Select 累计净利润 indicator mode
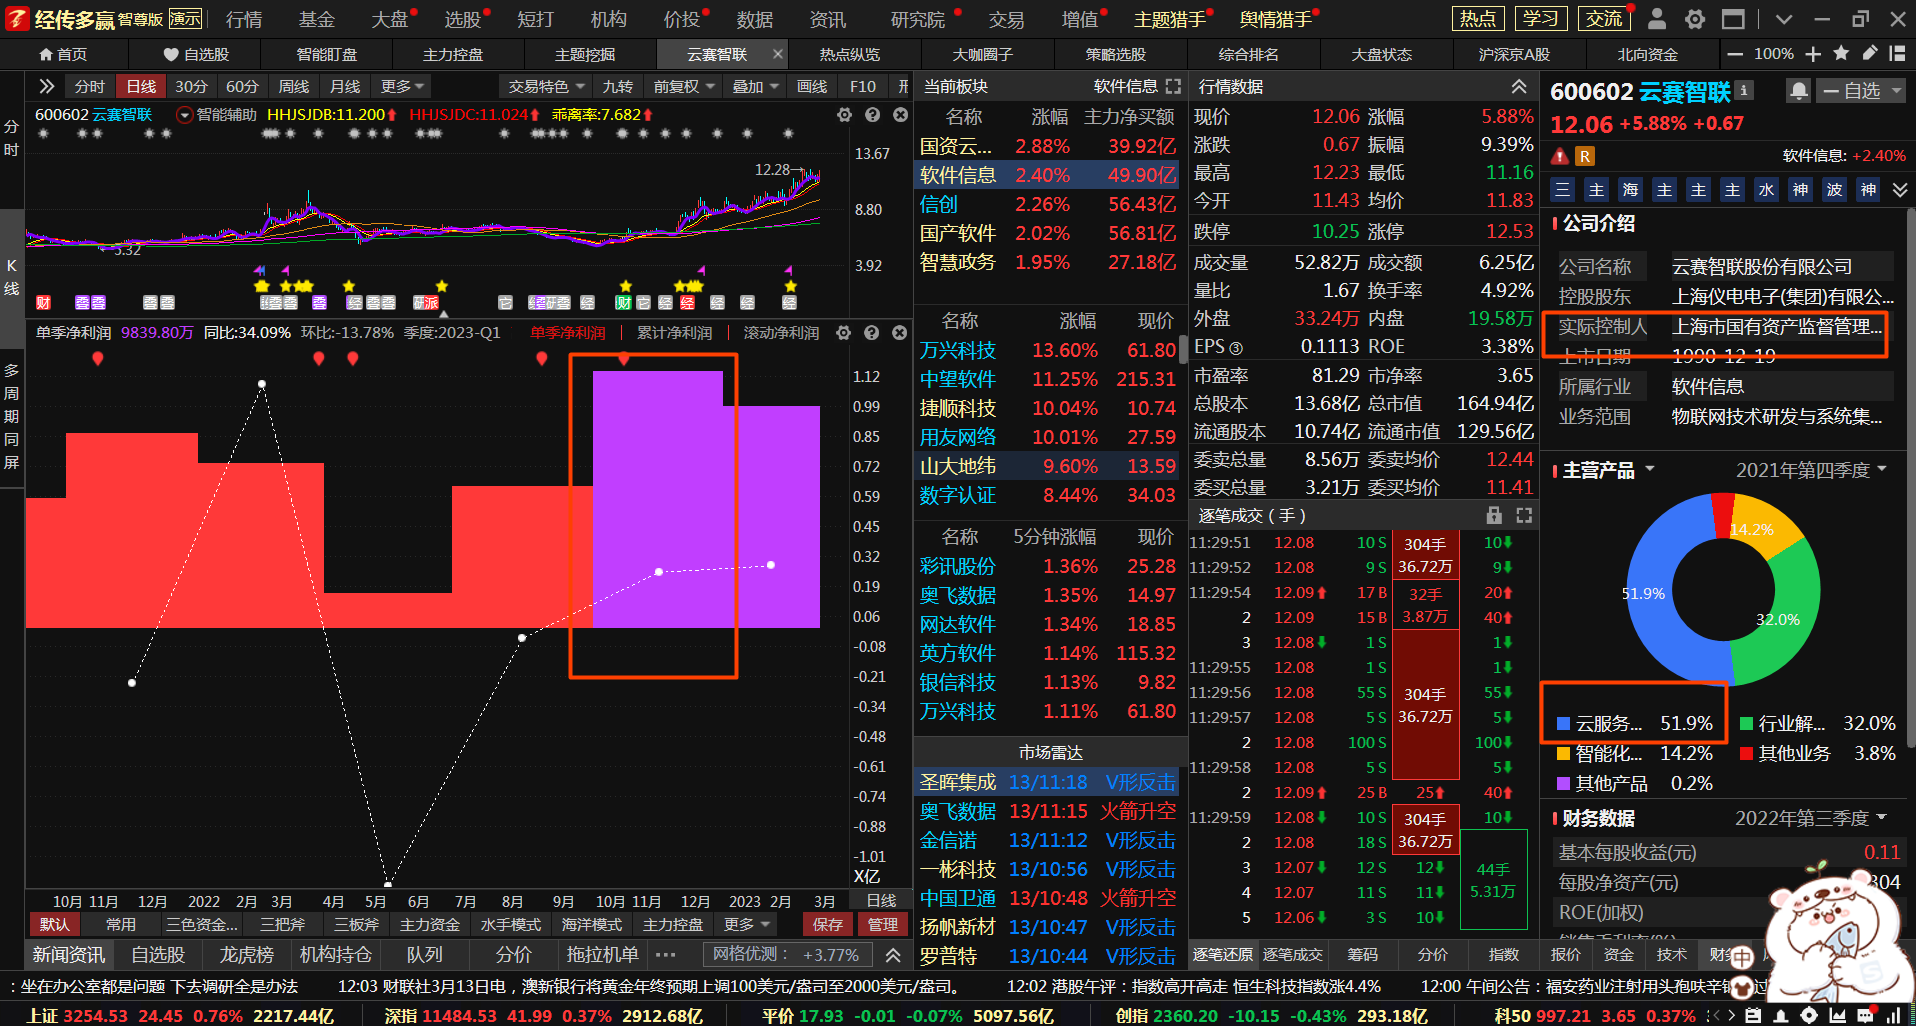 coord(674,333)
